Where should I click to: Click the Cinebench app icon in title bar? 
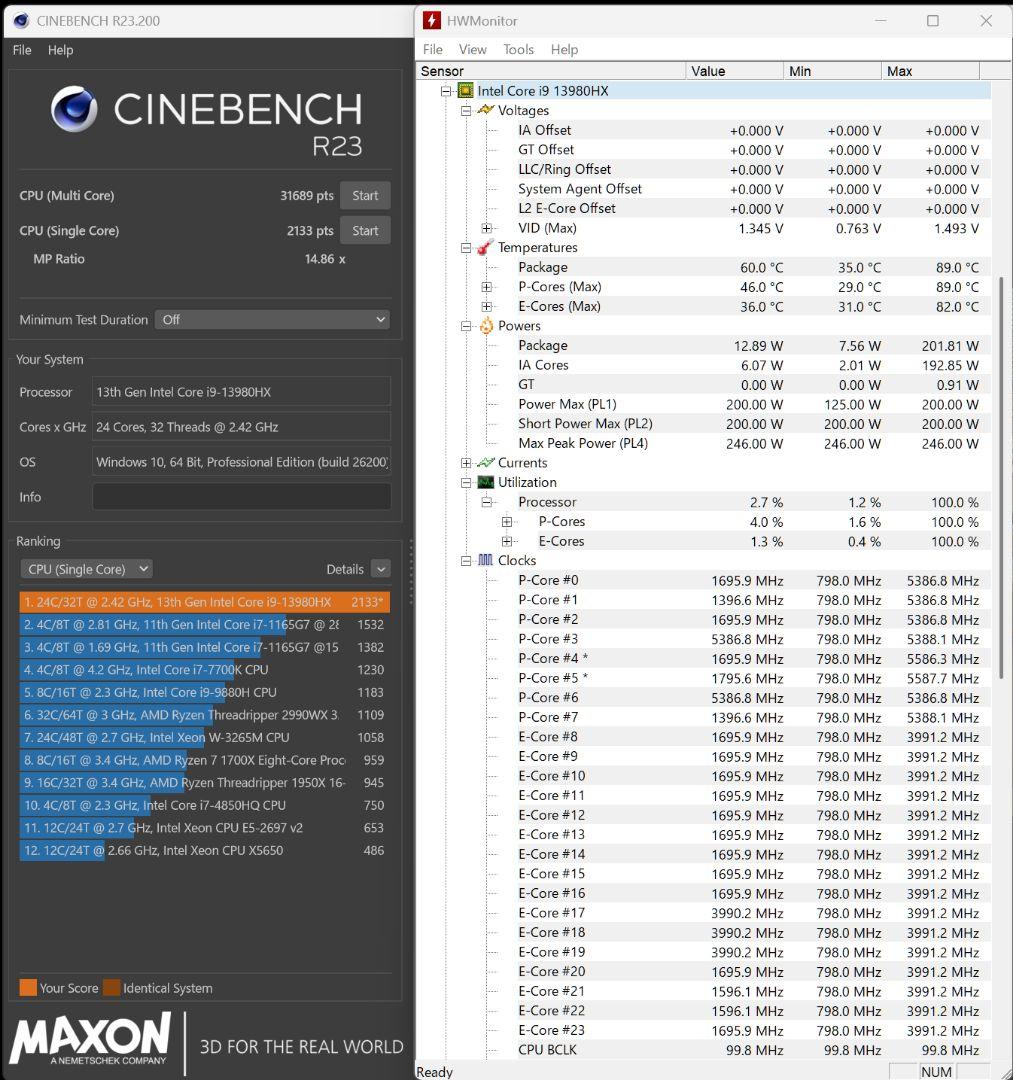tap(21, 21)
